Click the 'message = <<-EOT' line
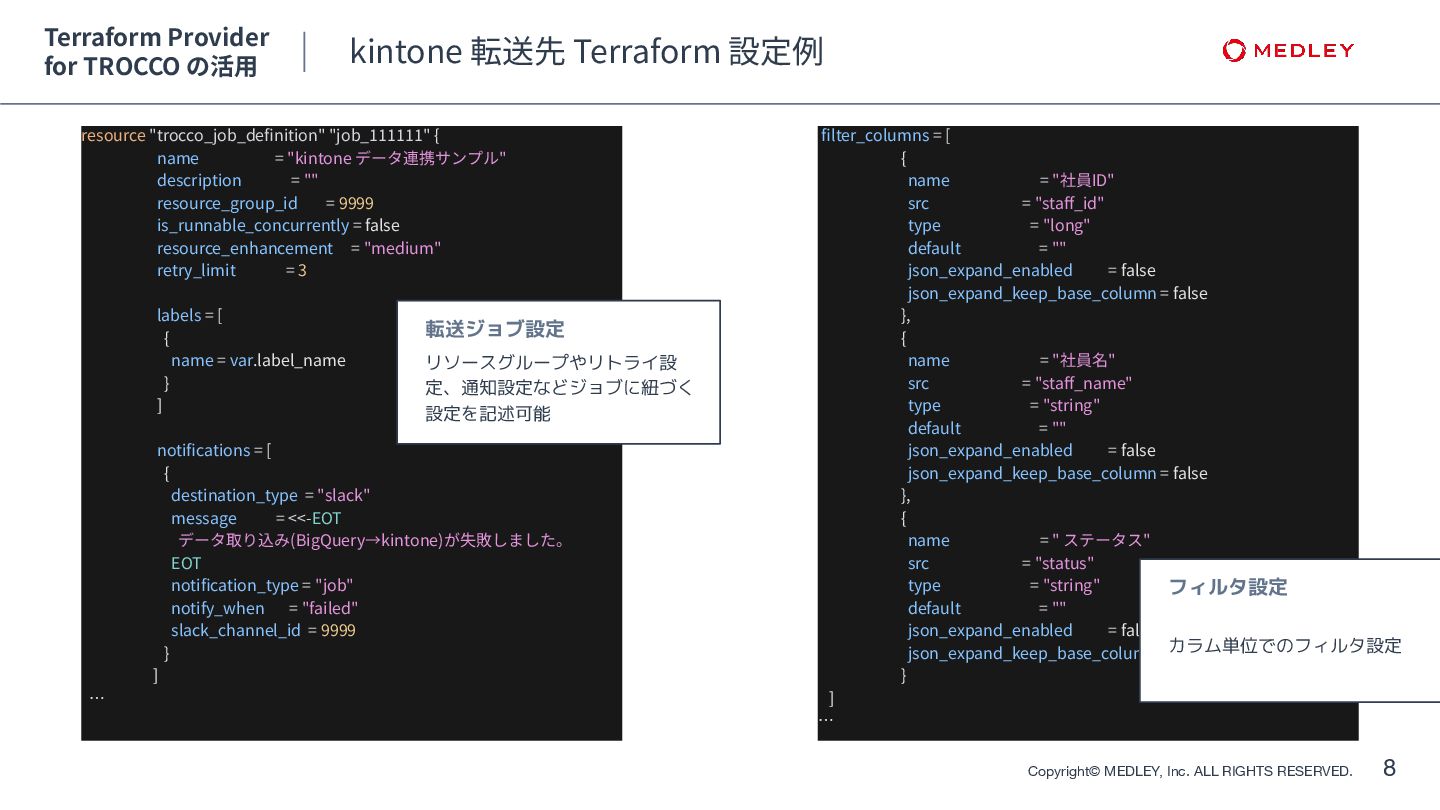The height and width of the screenshot is (810, 1440). [x=256, y=518]
